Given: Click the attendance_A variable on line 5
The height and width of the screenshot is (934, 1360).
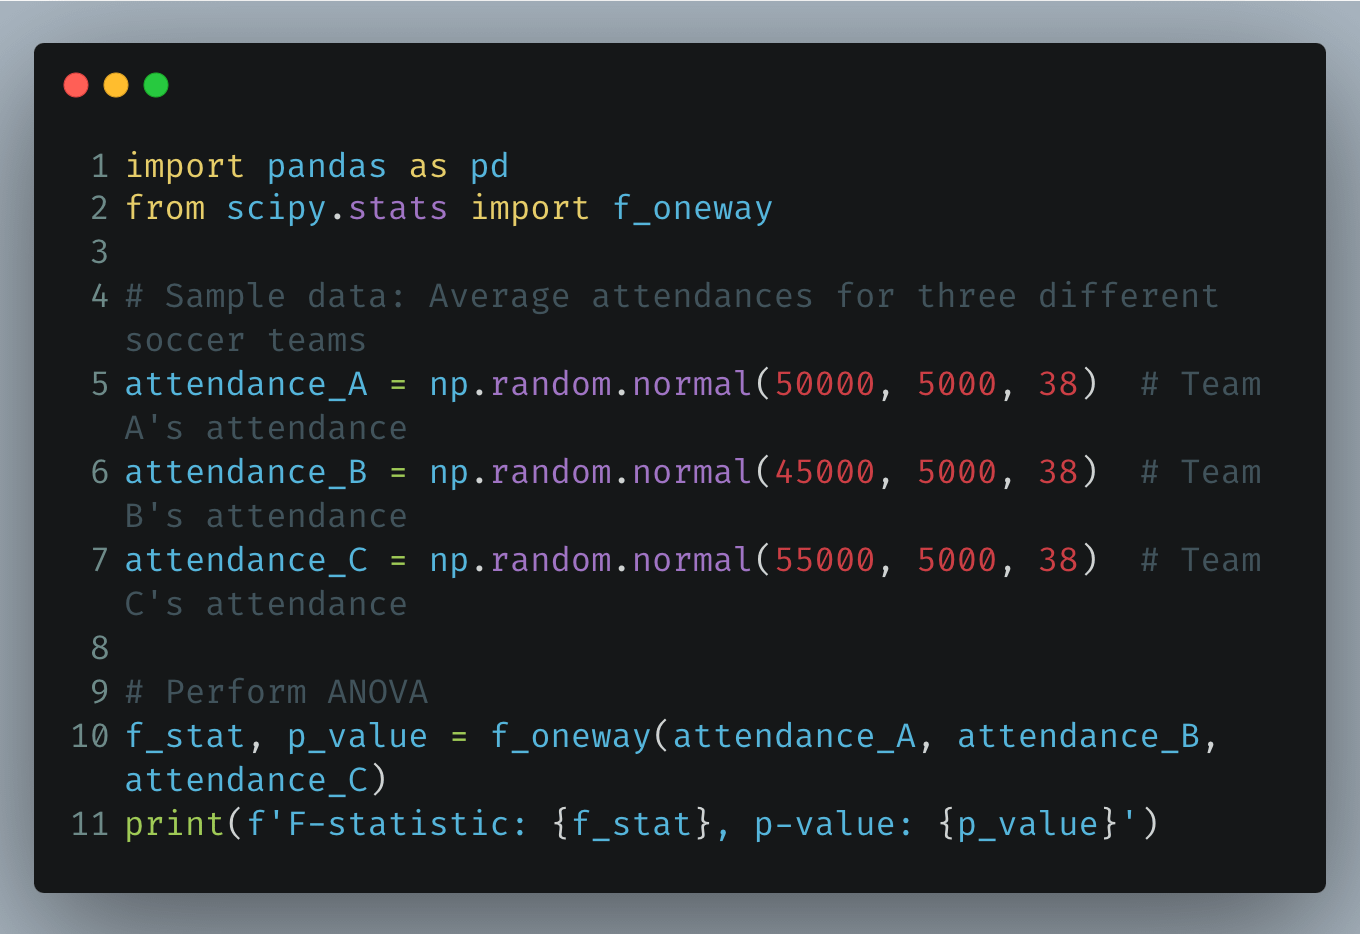Looking at the screenshot, I should tap(246, 384).
